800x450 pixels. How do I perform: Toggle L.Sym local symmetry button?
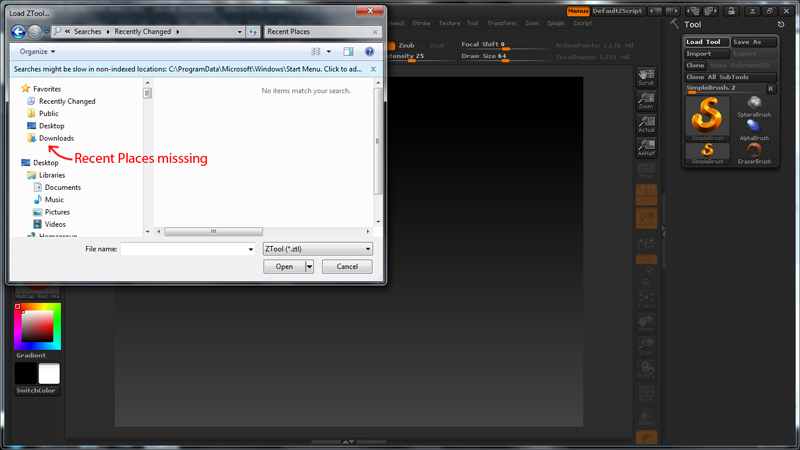(x=646, y=243)
